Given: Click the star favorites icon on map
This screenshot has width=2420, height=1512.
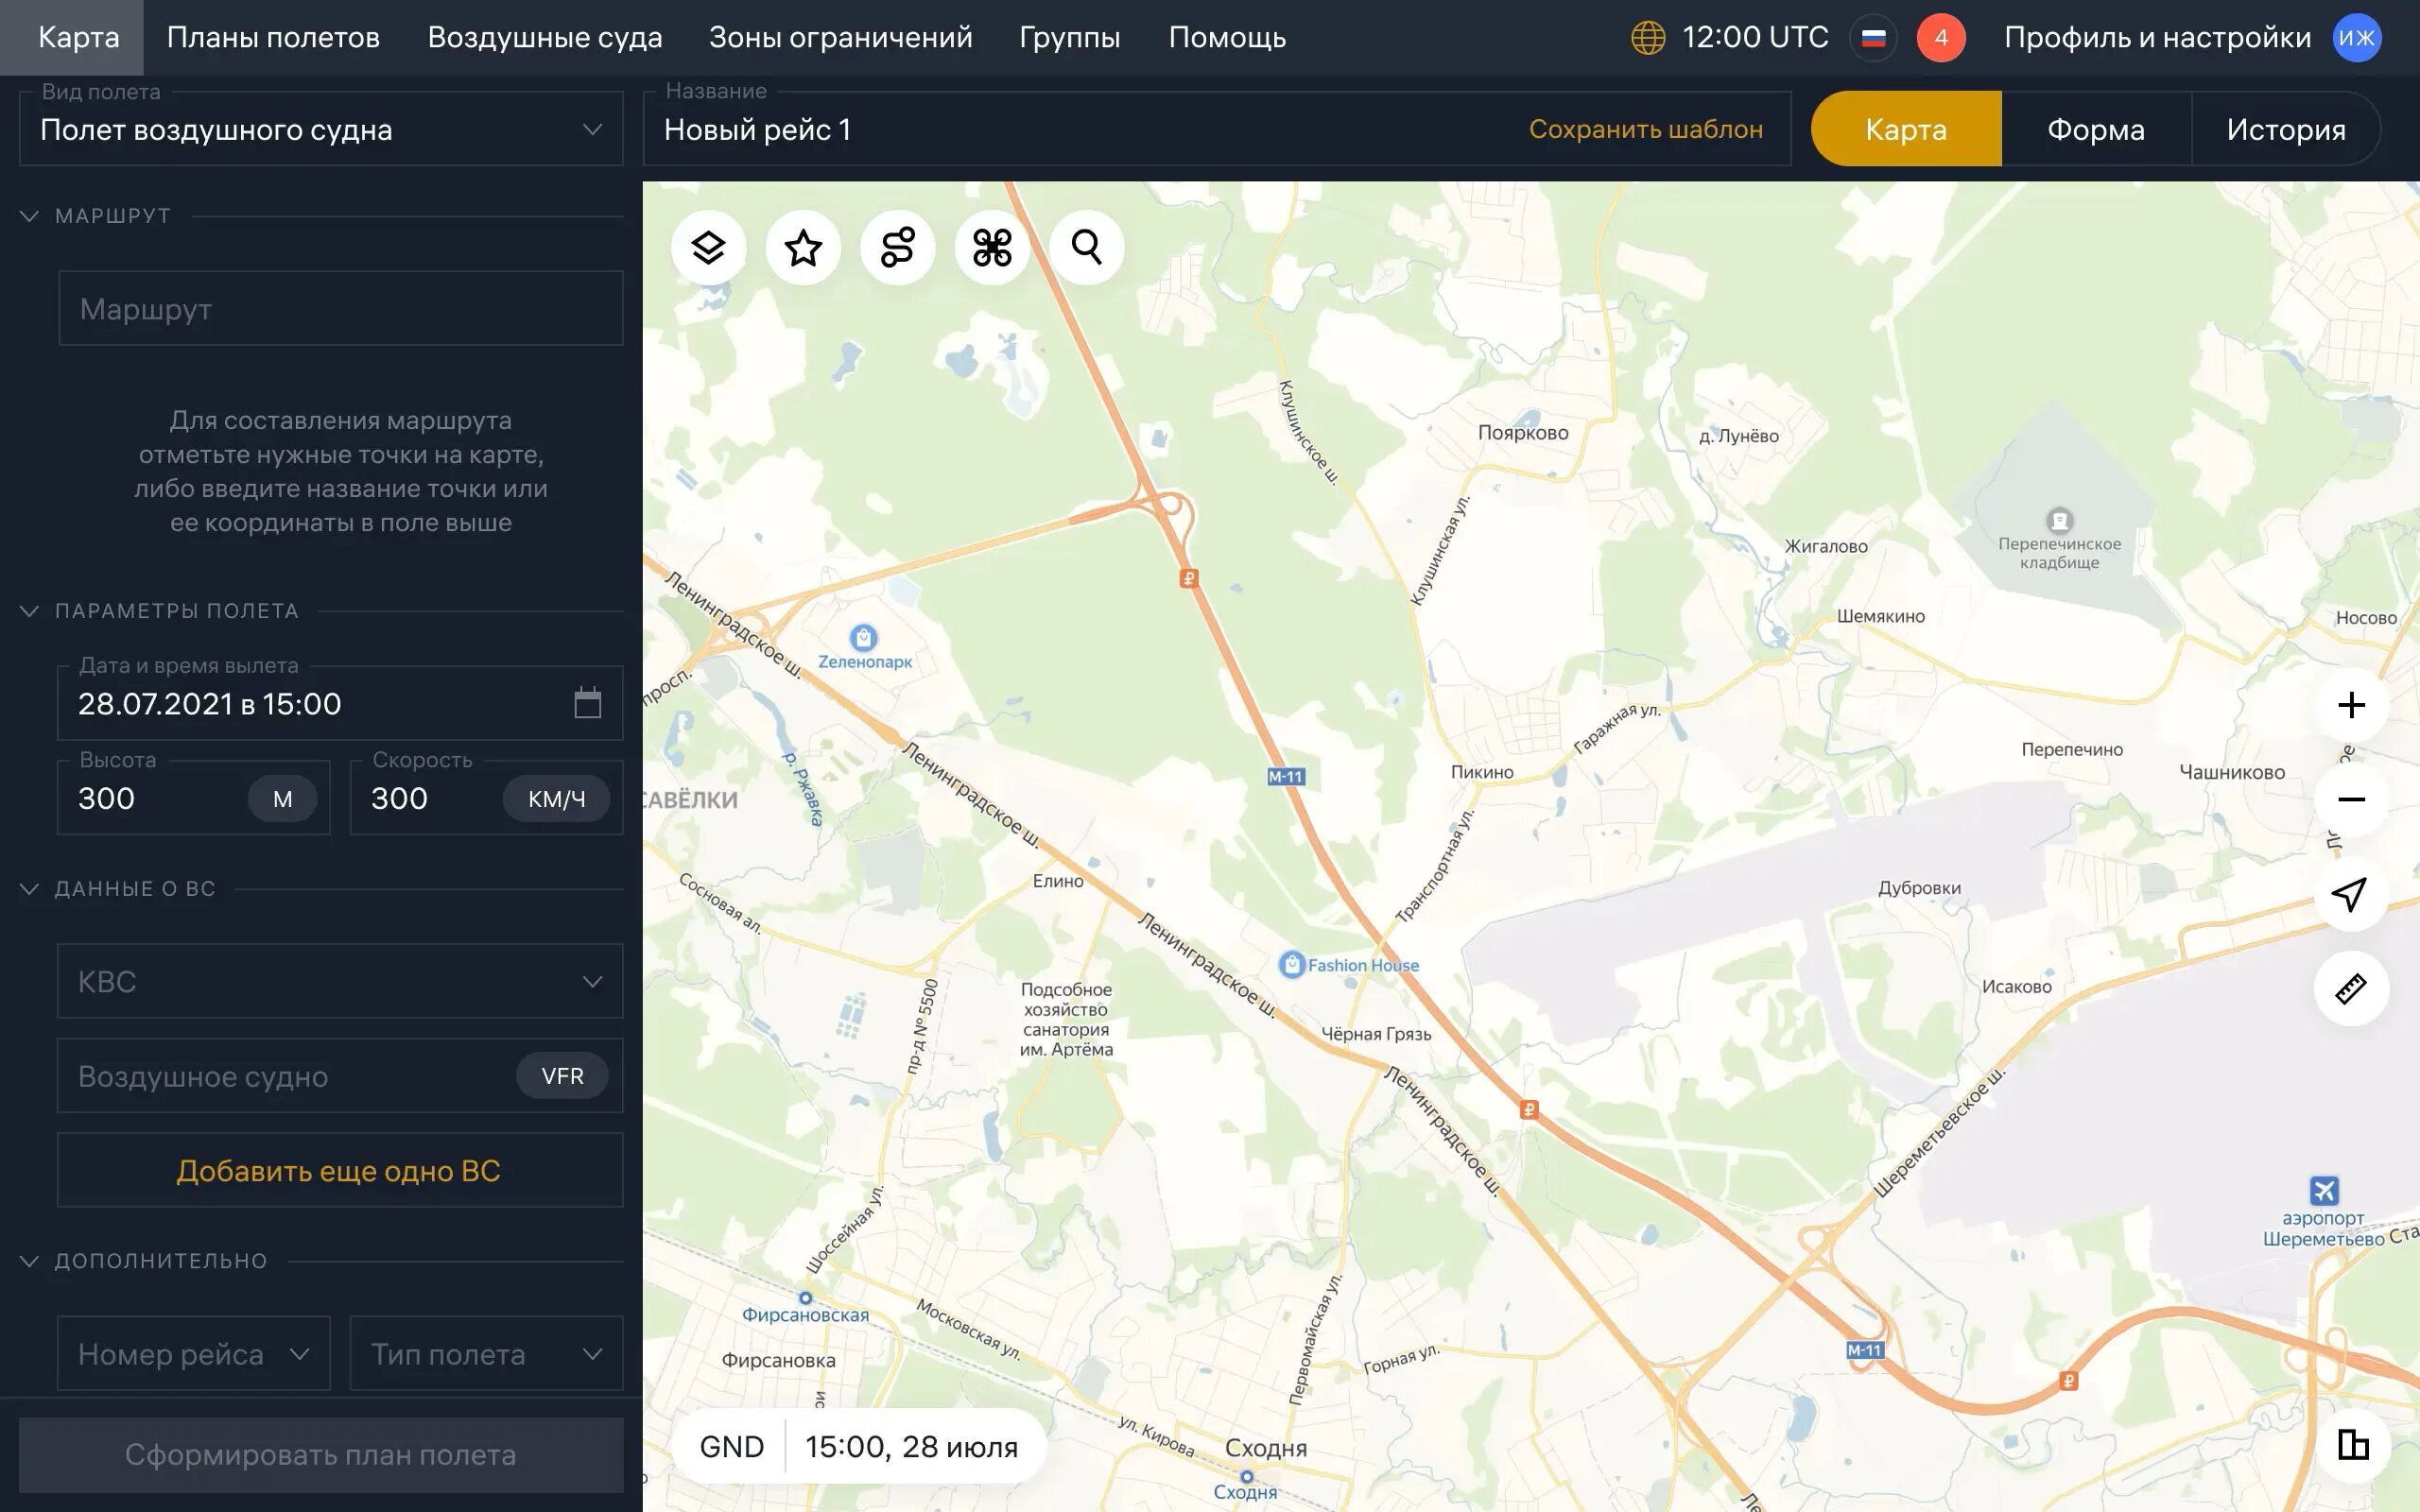Looking at the screenshot, I should [803, 247].
